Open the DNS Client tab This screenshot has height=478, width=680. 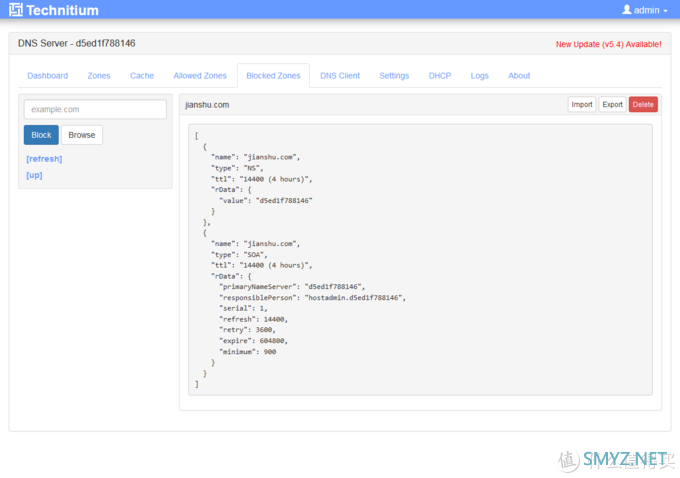(340, 76)
